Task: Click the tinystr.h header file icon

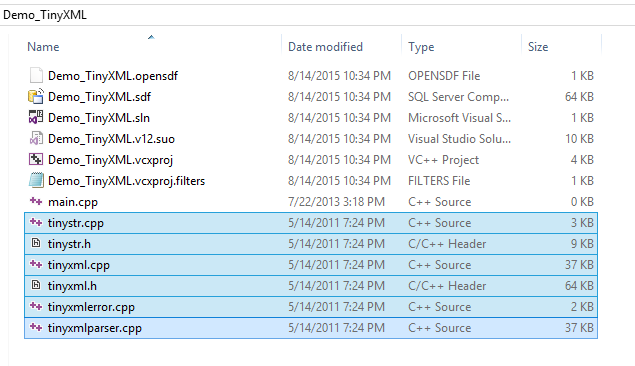Action: [x=36, y=243]
